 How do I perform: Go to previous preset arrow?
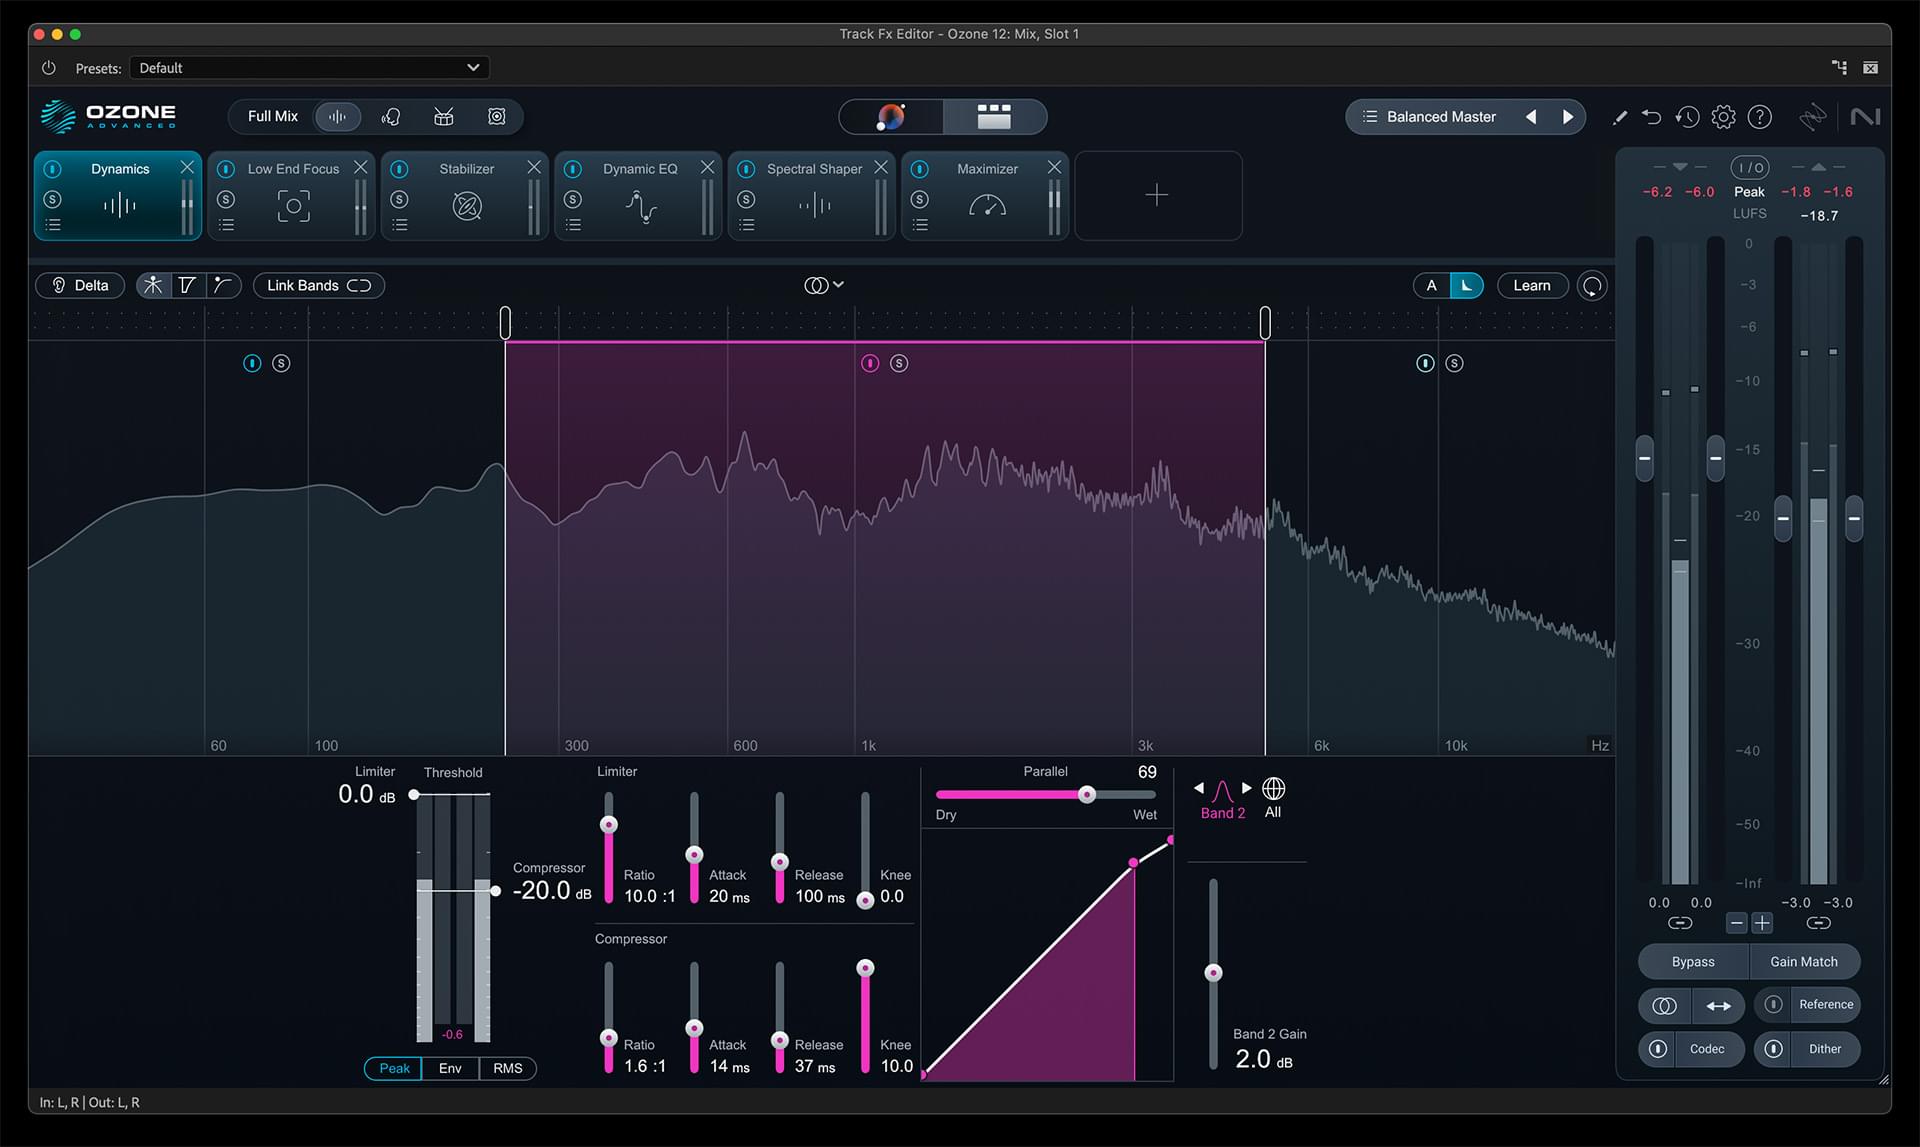coord(1531,117)
